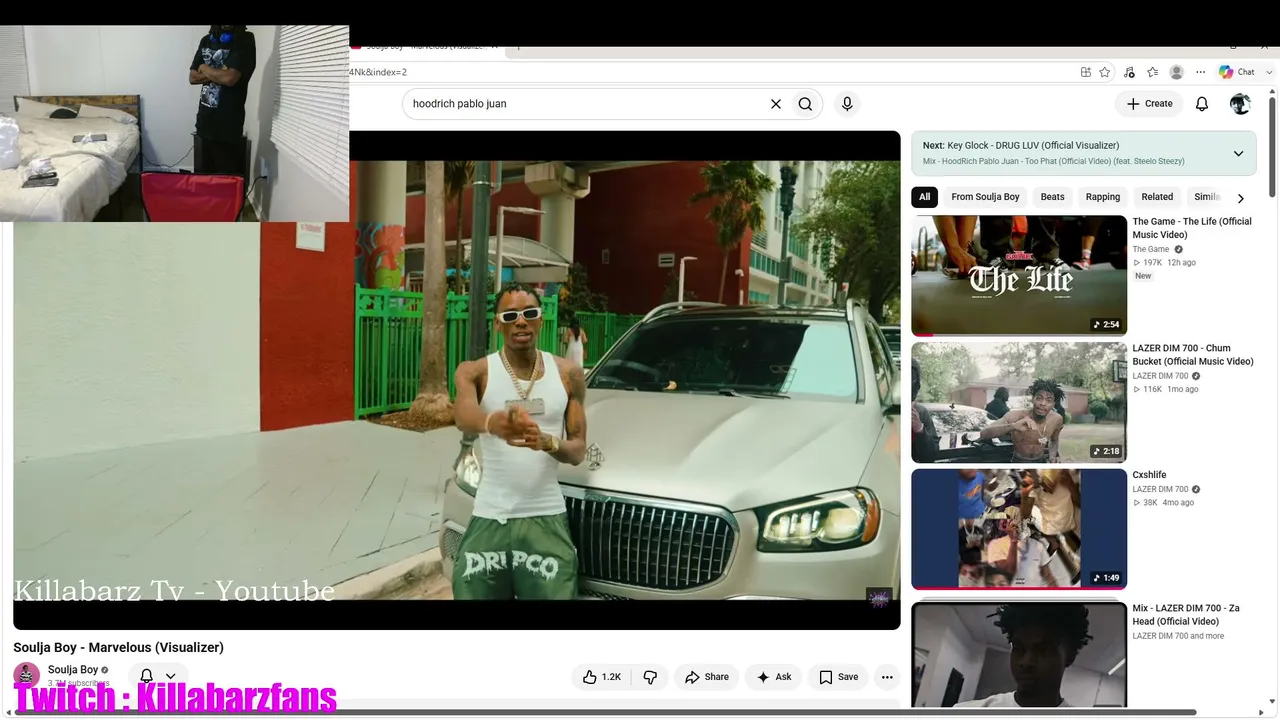The image size is (1280, 720).
Task: Open the browser favorites list icon
Action: [1153, 72]
